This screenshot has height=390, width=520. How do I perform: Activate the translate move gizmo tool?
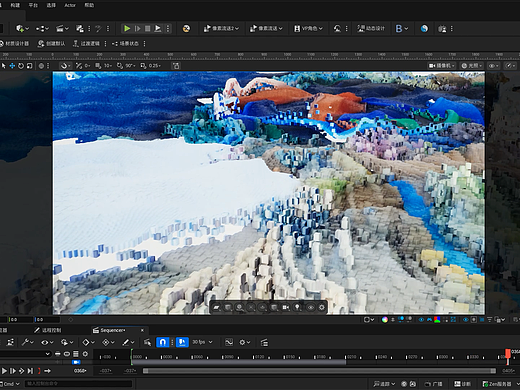click(12, 66)
